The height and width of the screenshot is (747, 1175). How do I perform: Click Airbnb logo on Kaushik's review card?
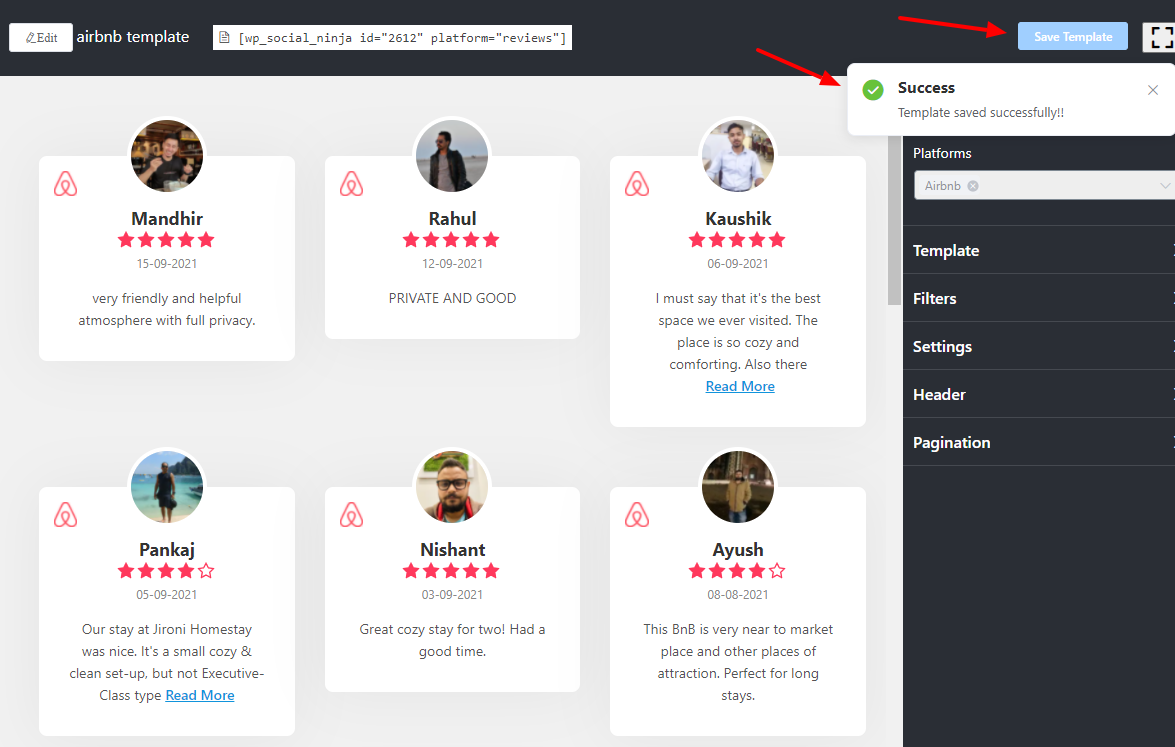637,184
